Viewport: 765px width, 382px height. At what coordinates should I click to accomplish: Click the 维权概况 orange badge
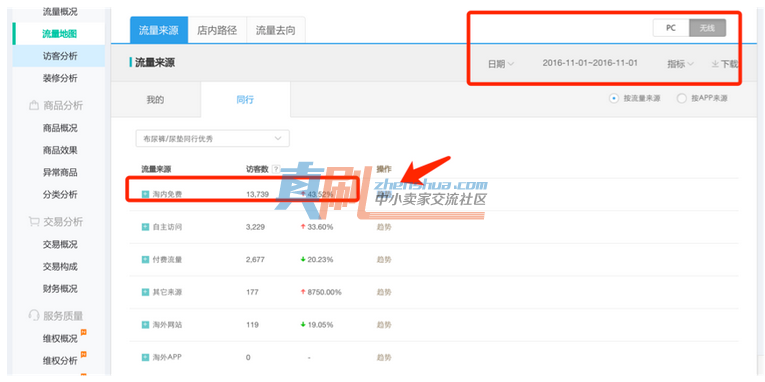click(83, 332)
